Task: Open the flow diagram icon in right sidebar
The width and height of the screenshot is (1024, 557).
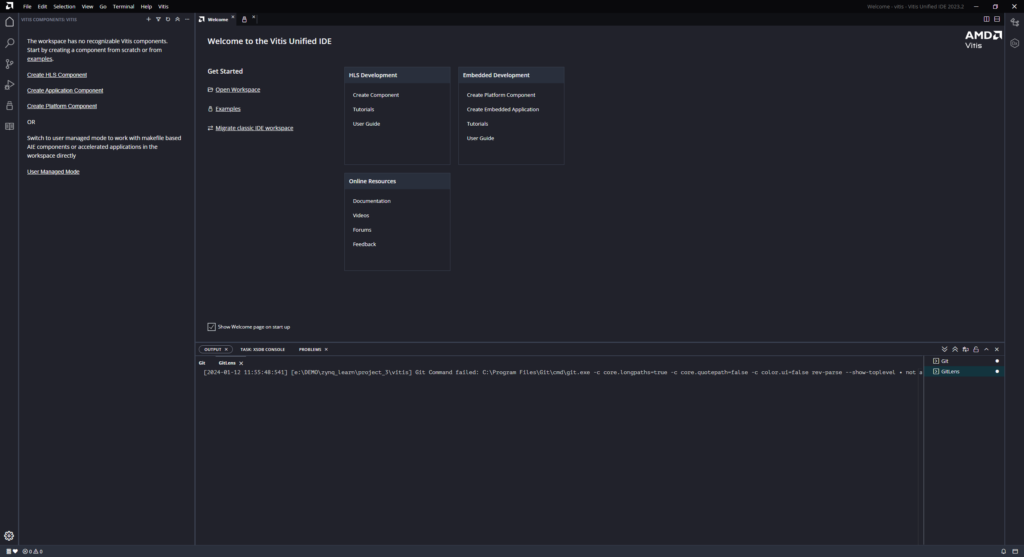Action: pyautogui.click(x=1014, y=22)
